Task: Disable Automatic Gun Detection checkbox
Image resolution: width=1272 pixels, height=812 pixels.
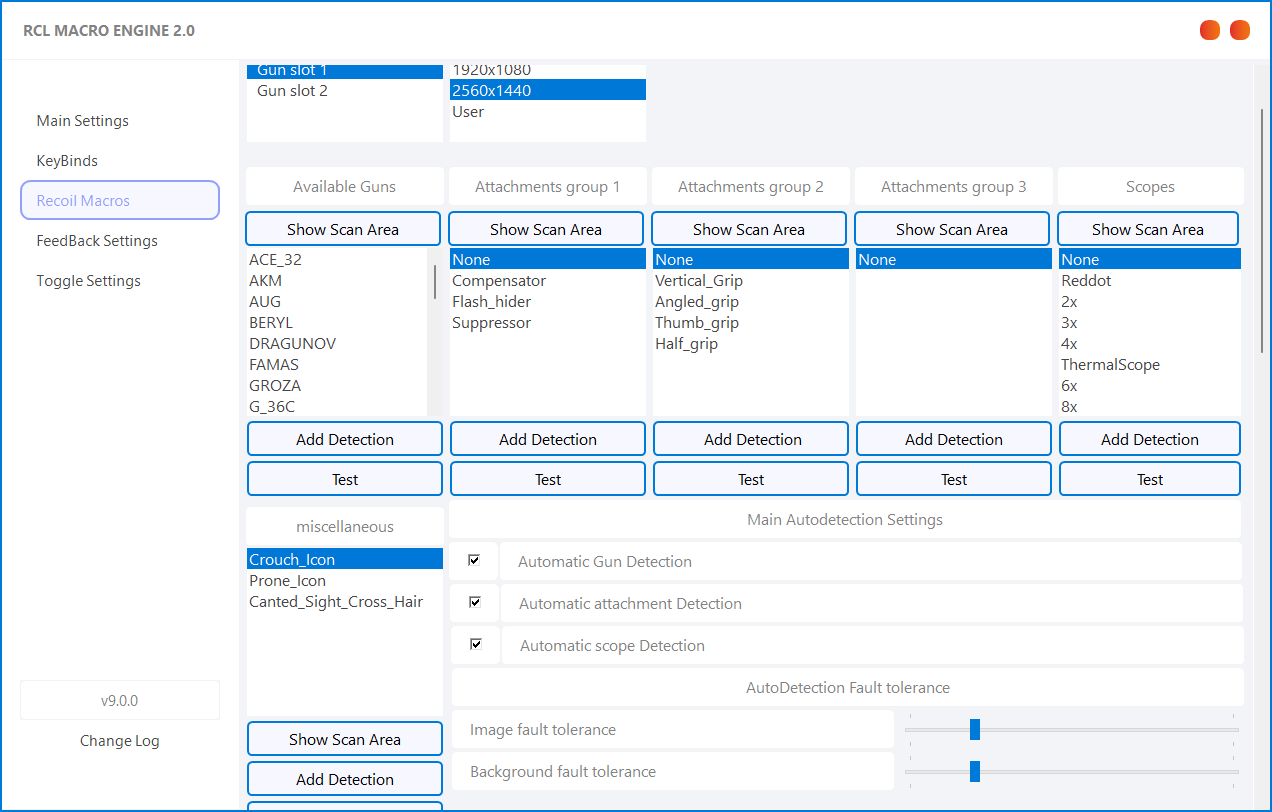Action: pyautogui.click(x=474, y=560)
